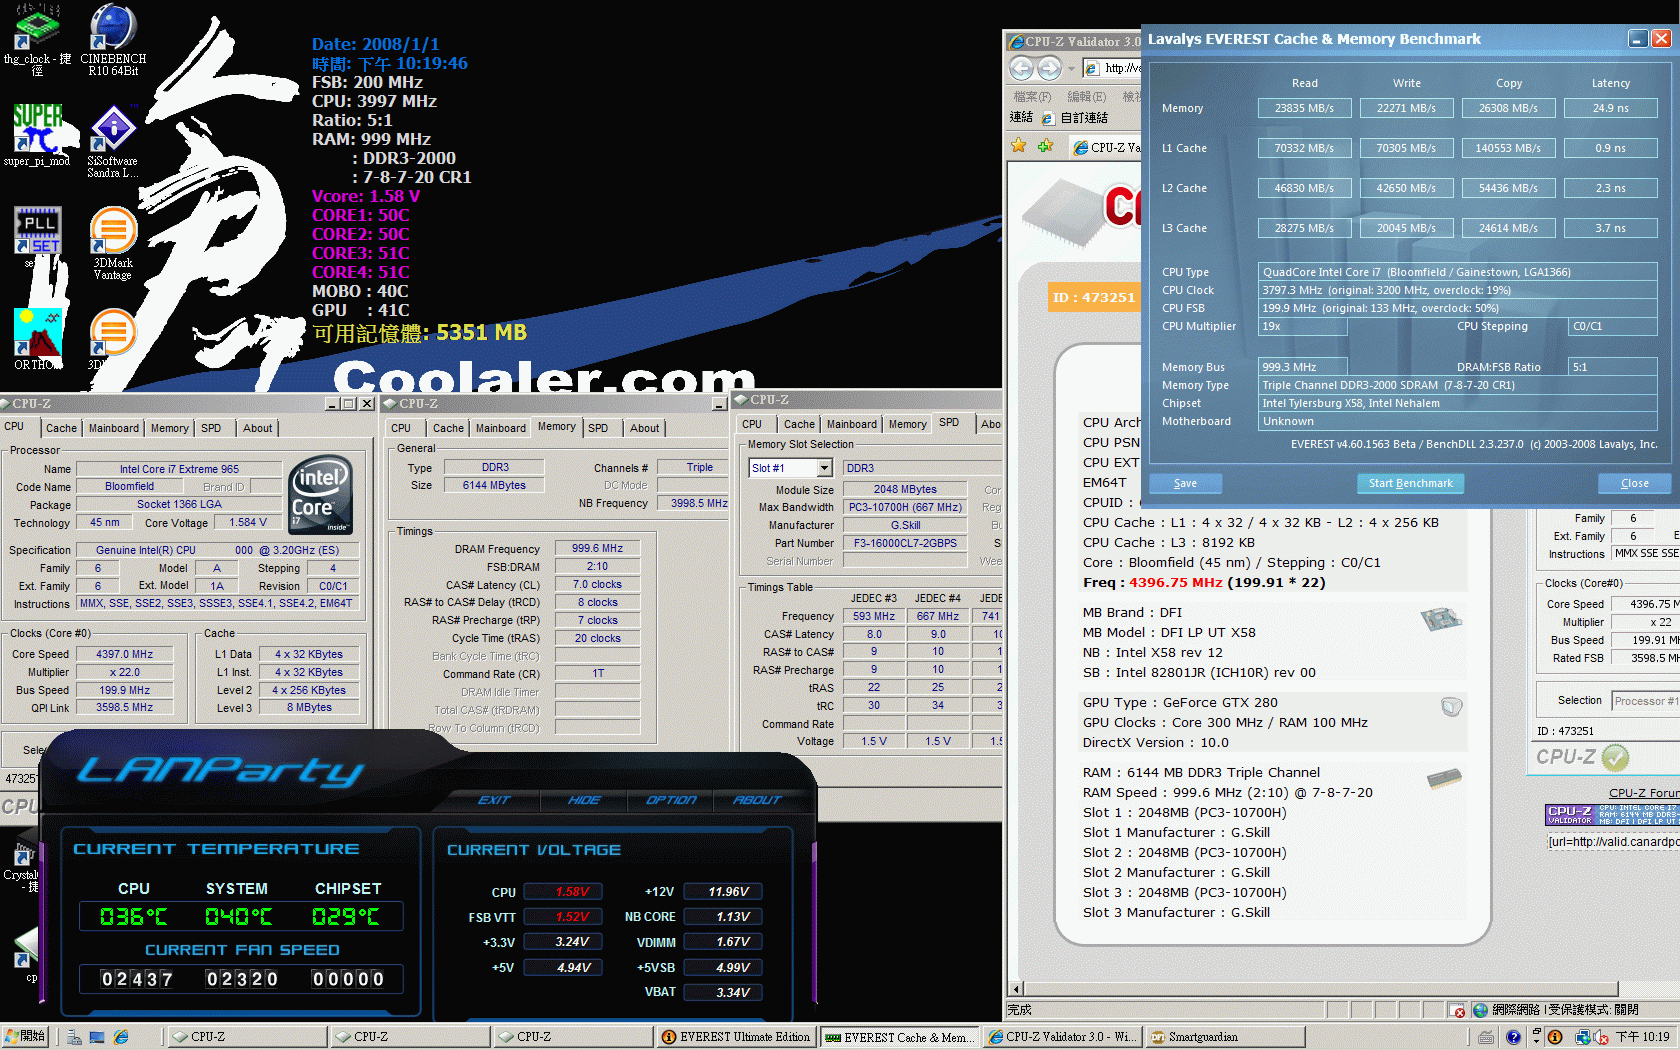1680x1050 pixels.
Task: Open the ORTHOS desktop icon
Action: [37, 339]
